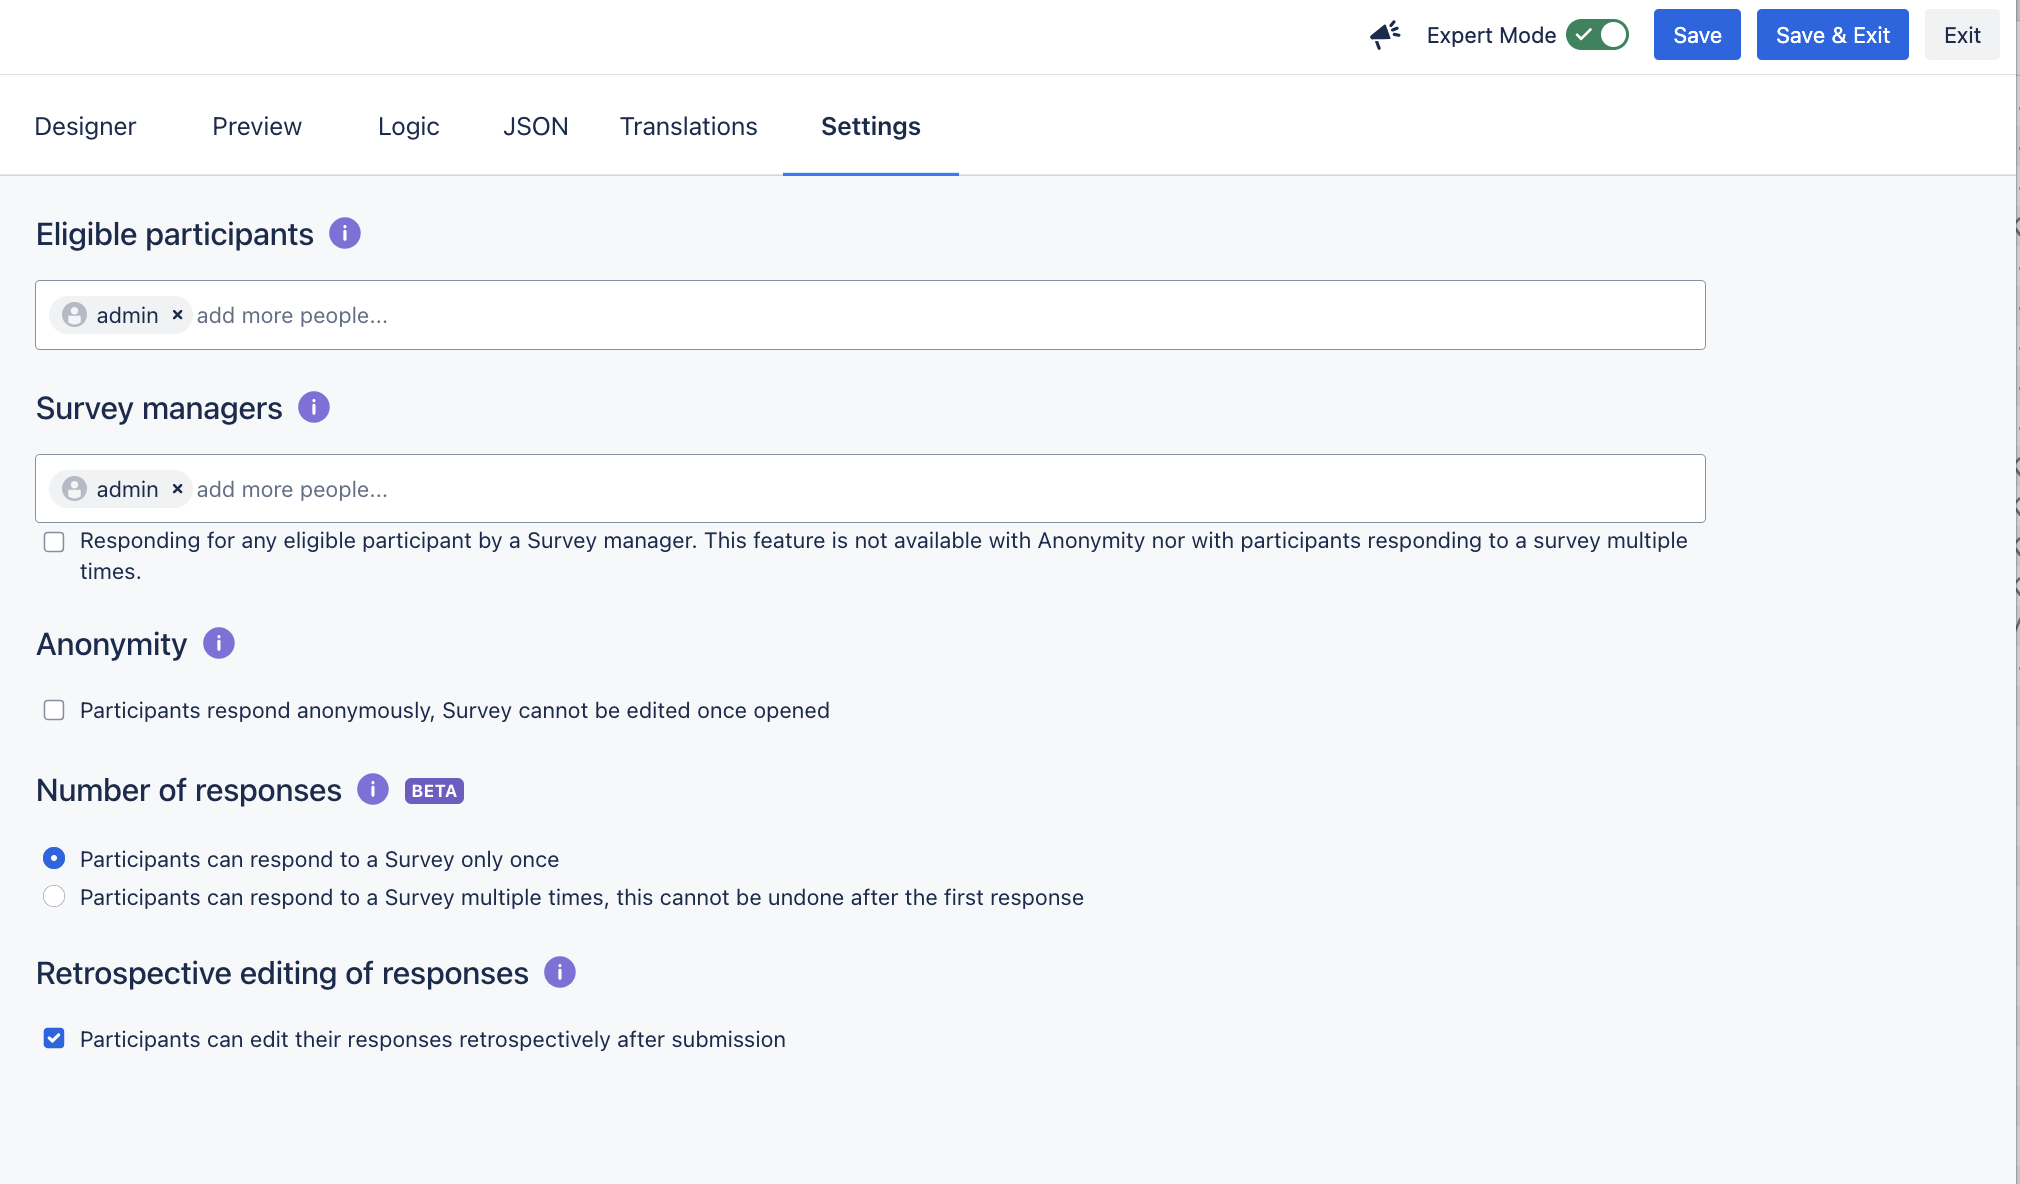Click the Anonymity info icon
Viewport: 2020px width, 1184px height.
(219, 643)
